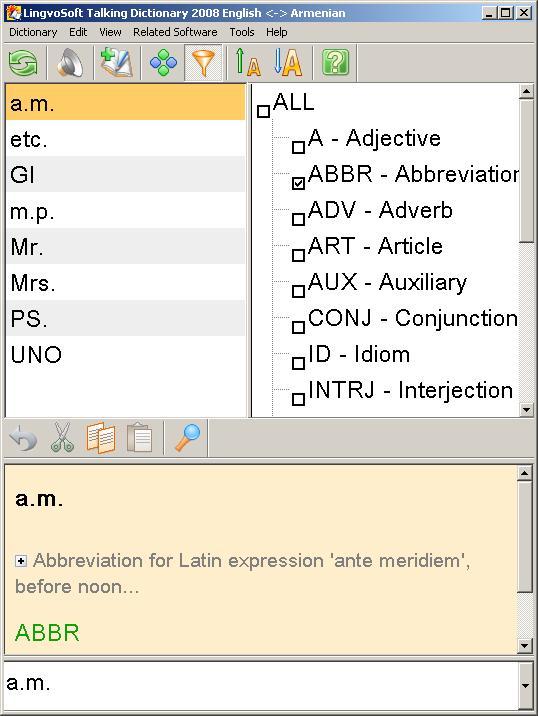Uncheck the ABBR - Abbreviation checkbox
This screenshot has height=716, width=538.
tap(298, 183)
